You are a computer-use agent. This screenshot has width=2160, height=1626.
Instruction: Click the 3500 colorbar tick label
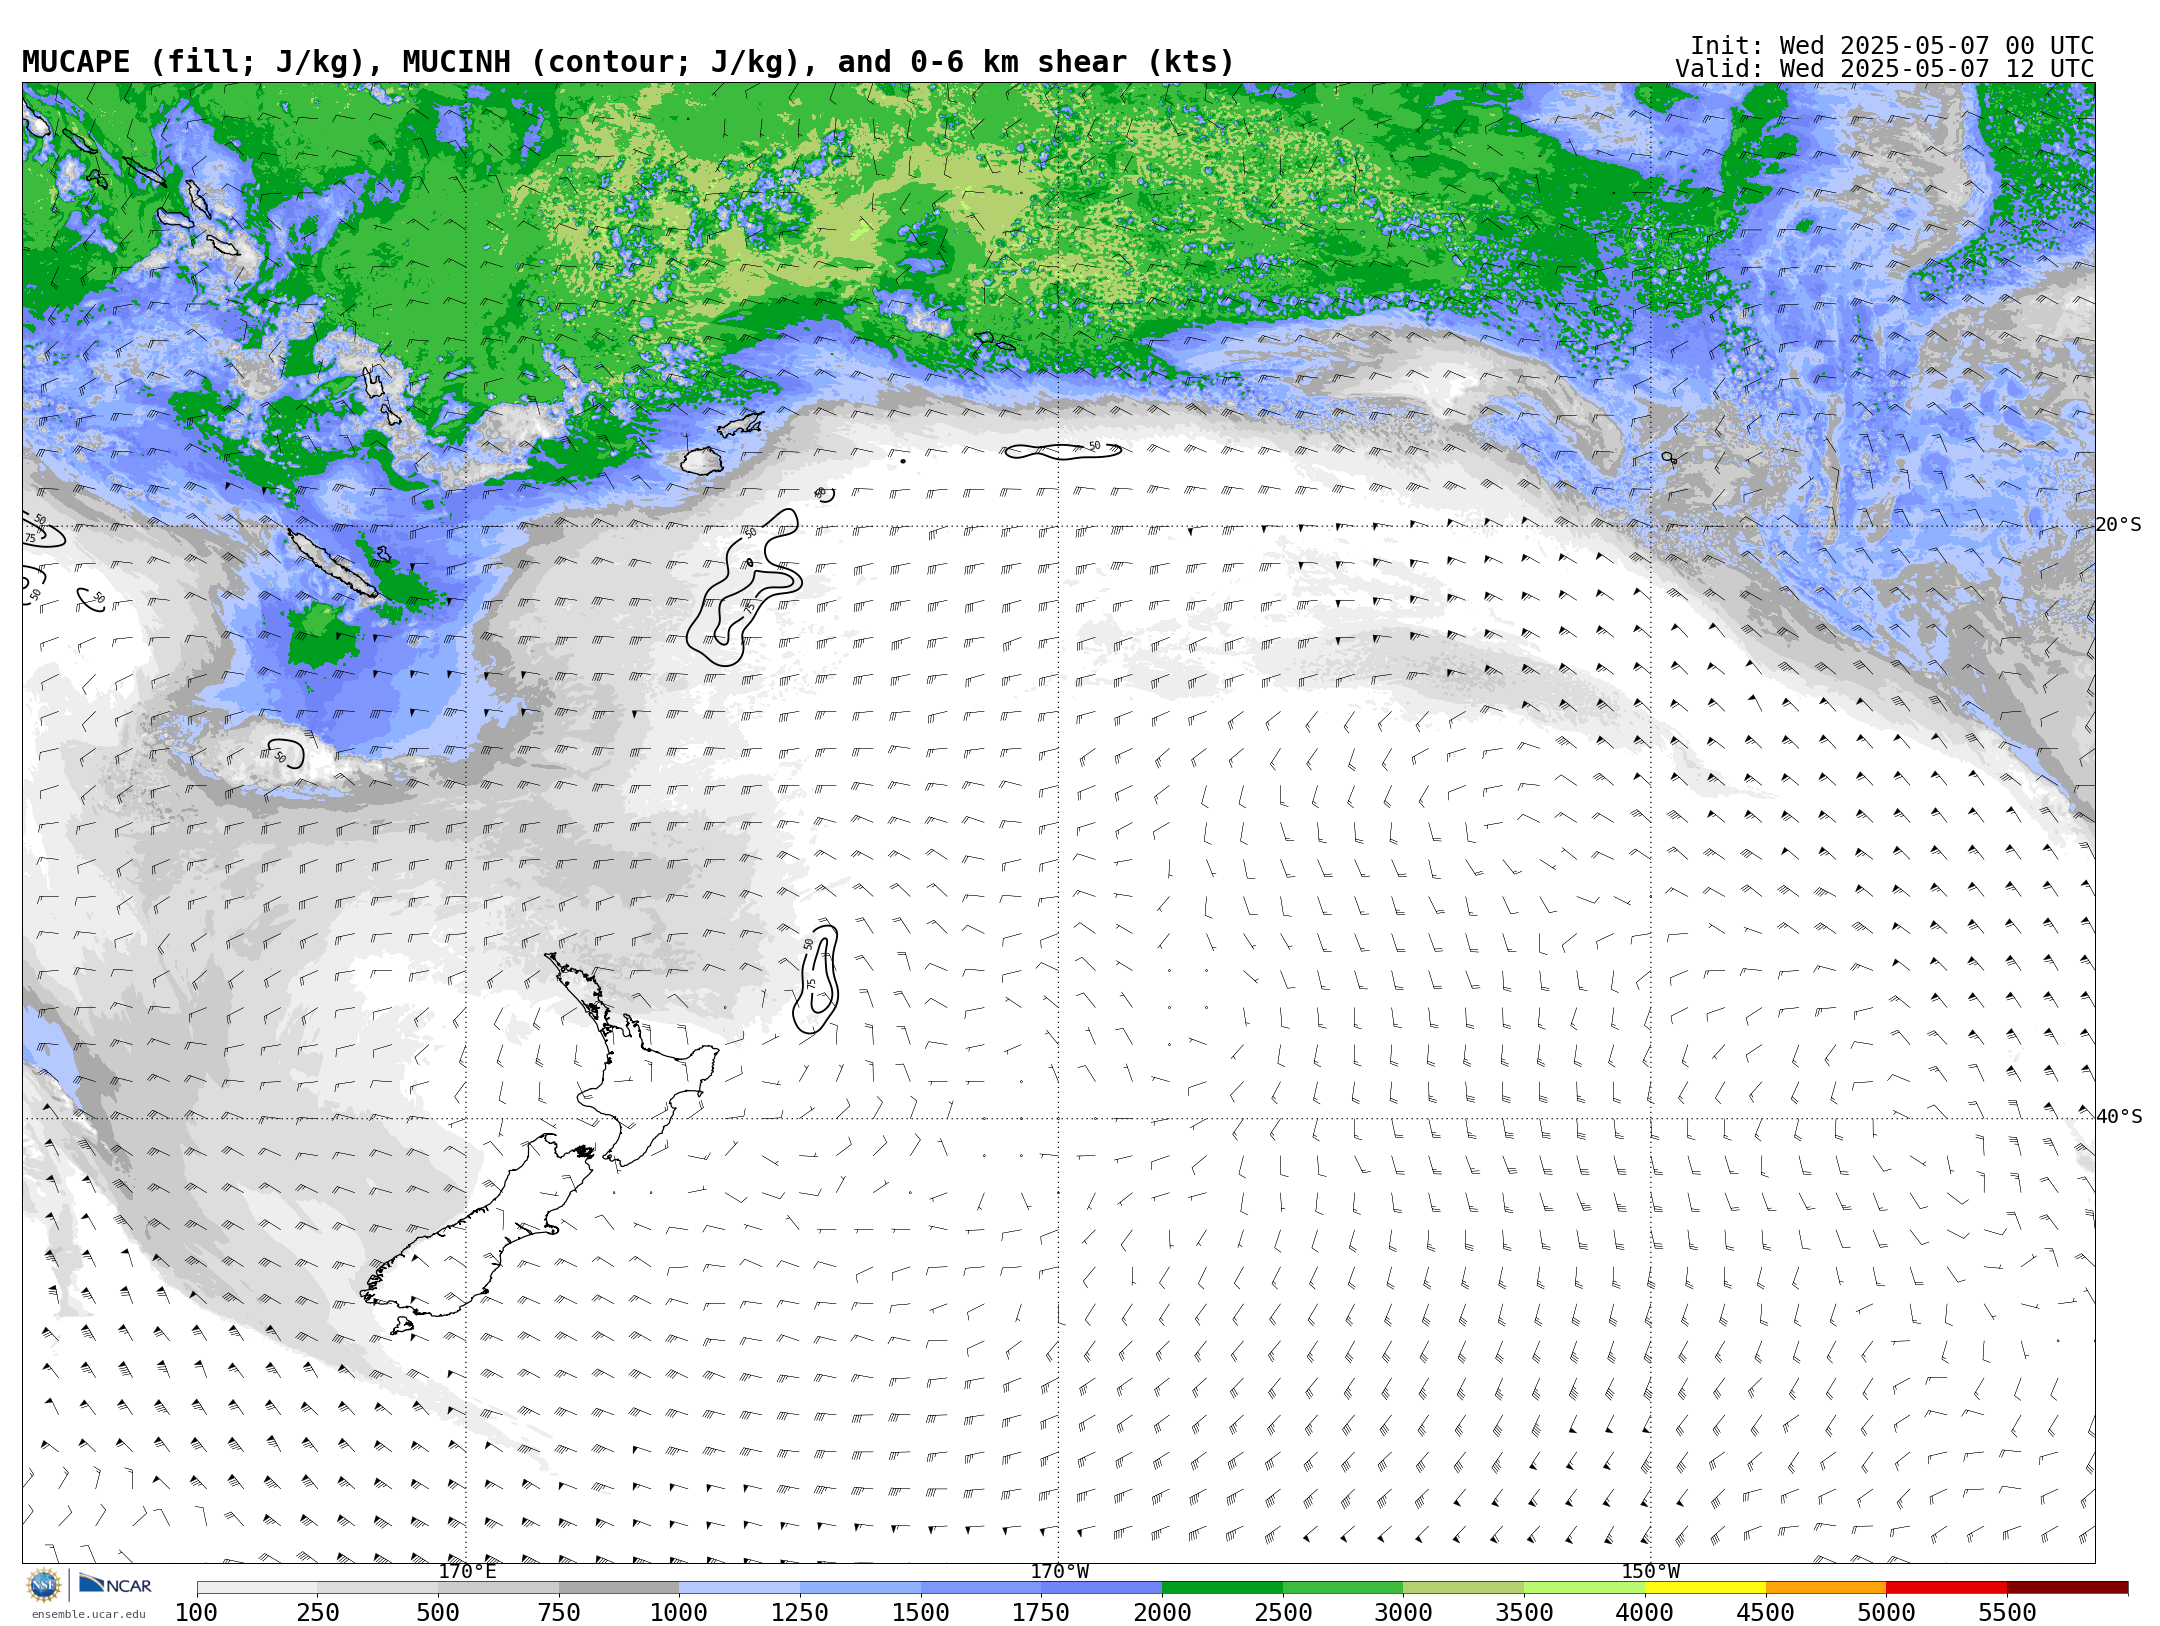(1524, 1613)
